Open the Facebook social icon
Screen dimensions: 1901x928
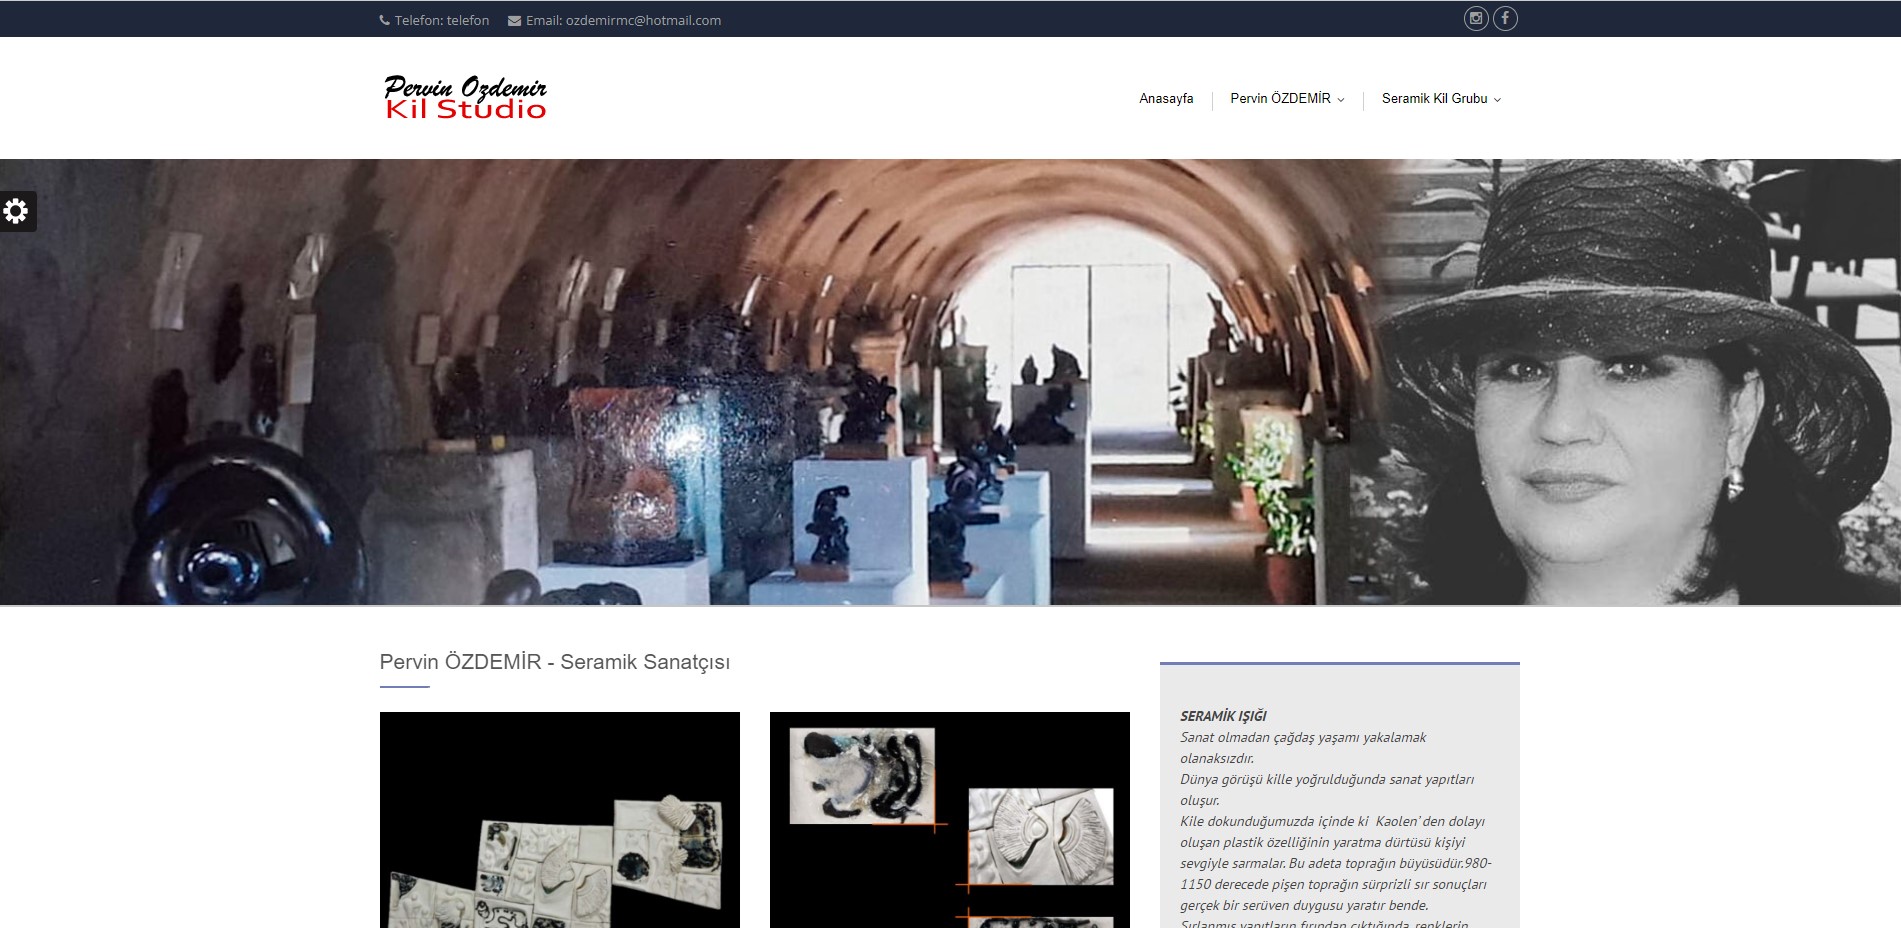click(1505, 18)
